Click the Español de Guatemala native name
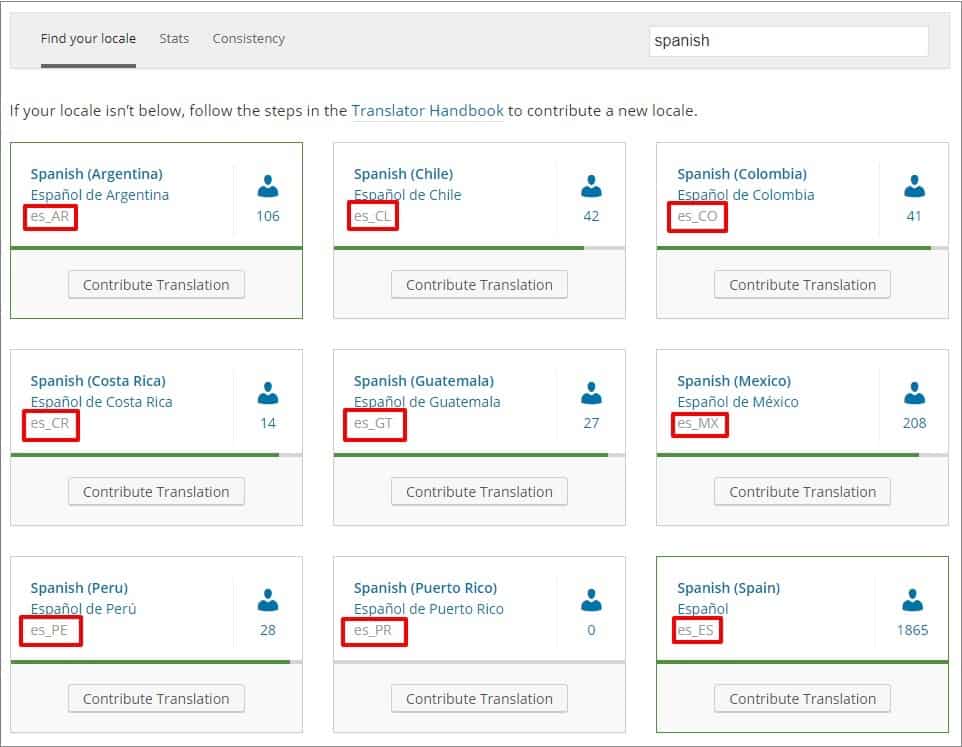 427,402
